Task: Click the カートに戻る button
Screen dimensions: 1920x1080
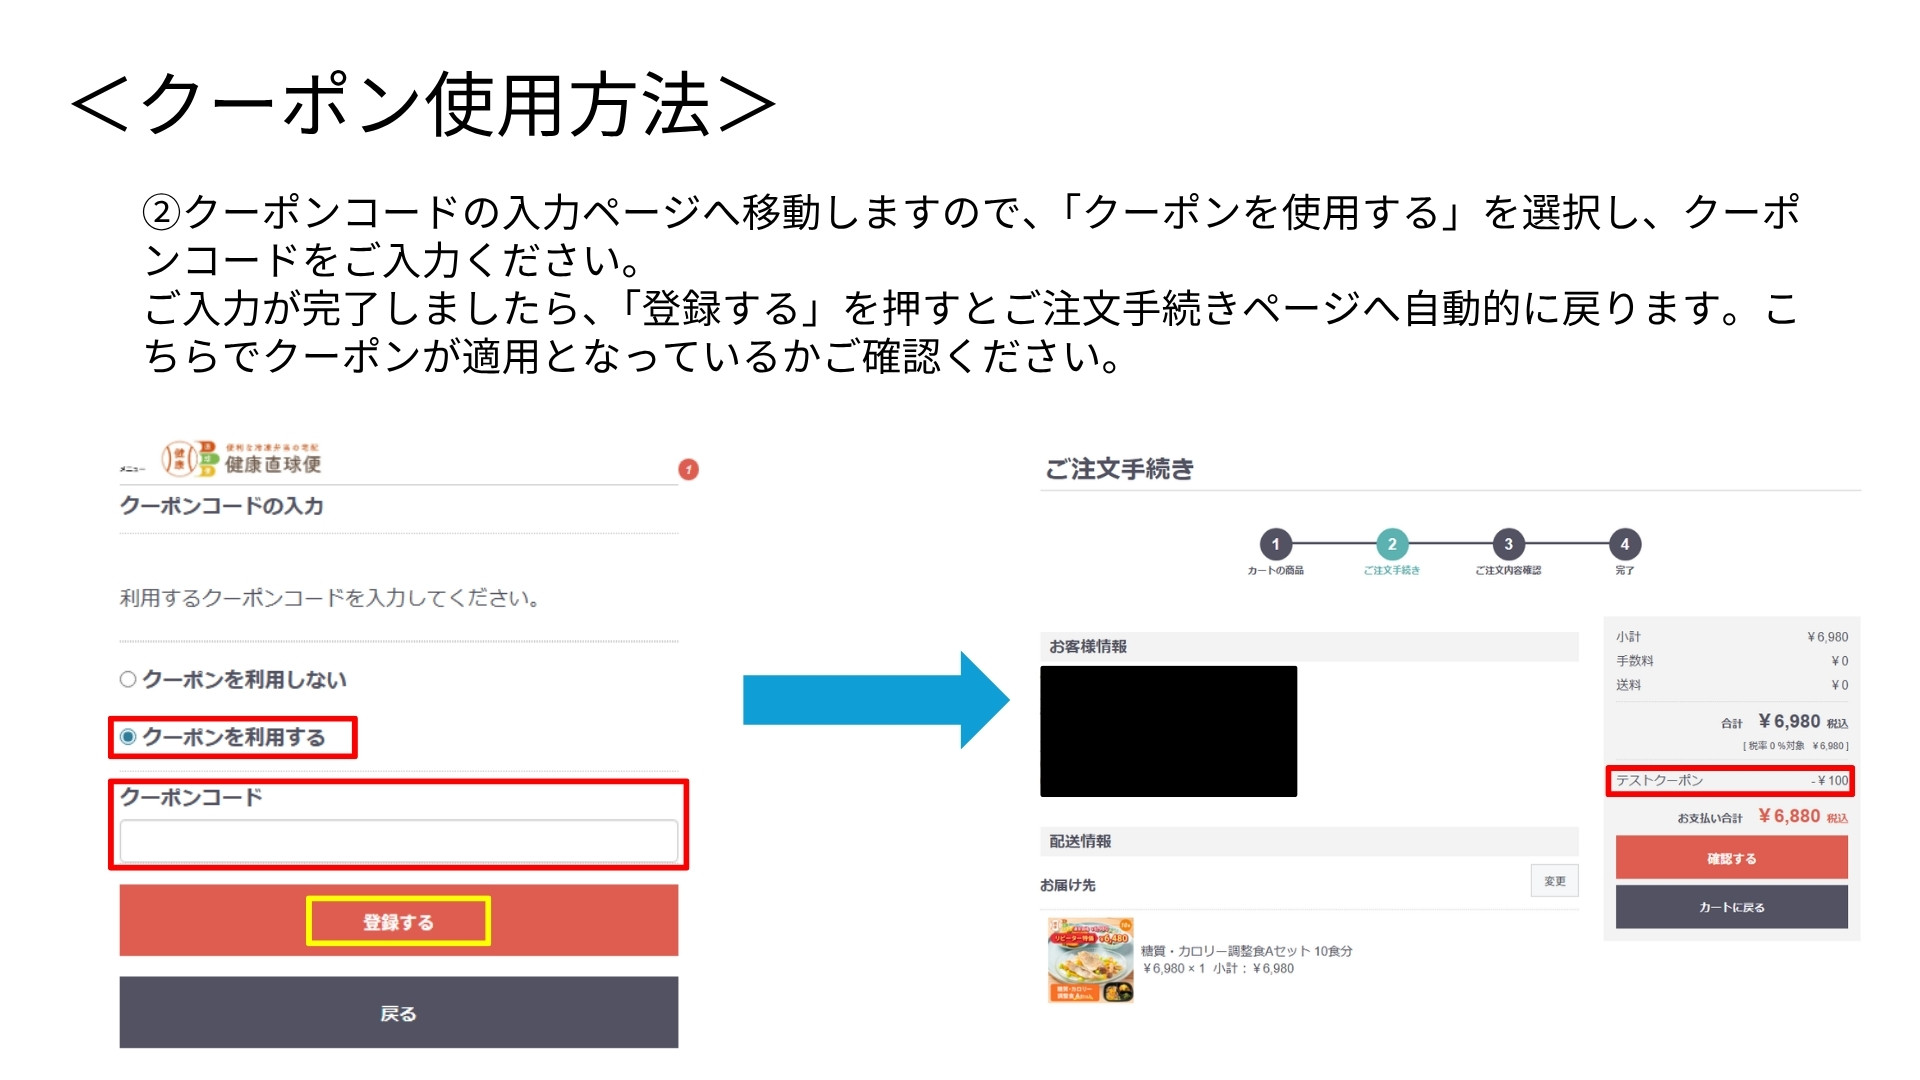Action: (x=1733, y=907)
